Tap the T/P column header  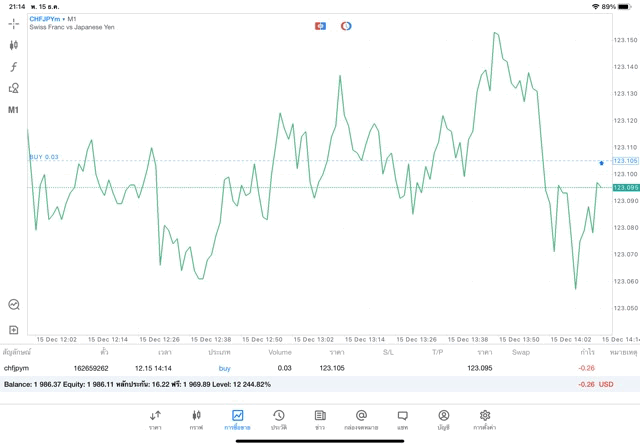point(438,352)
